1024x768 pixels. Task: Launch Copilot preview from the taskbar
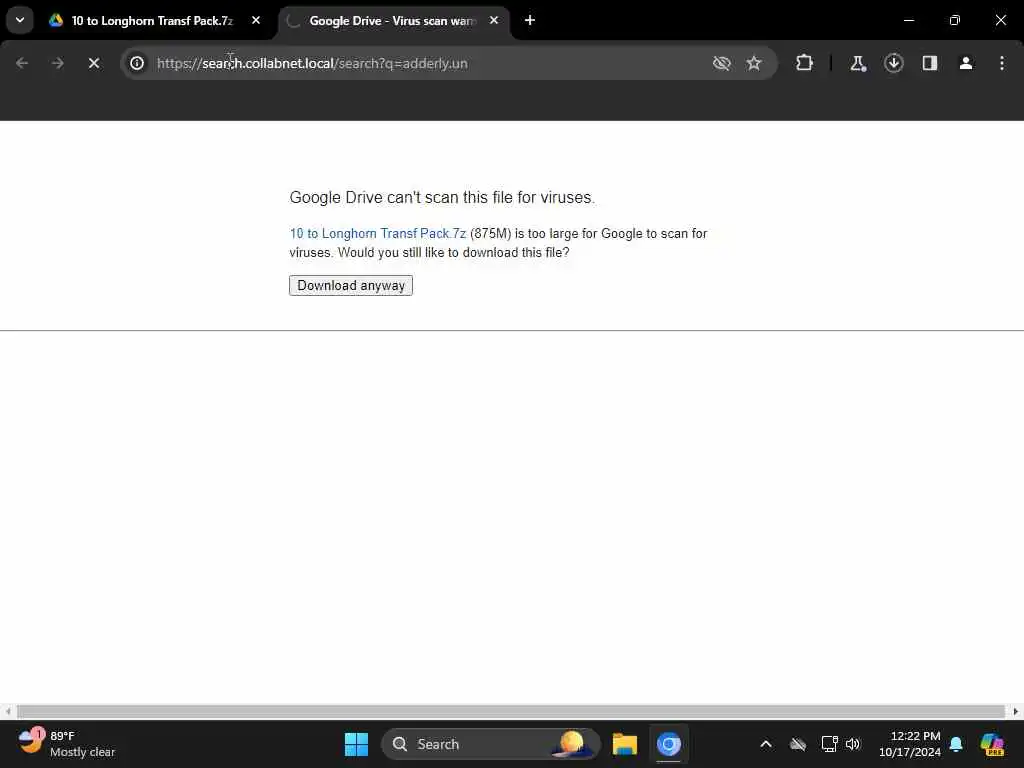click(992, 744)
